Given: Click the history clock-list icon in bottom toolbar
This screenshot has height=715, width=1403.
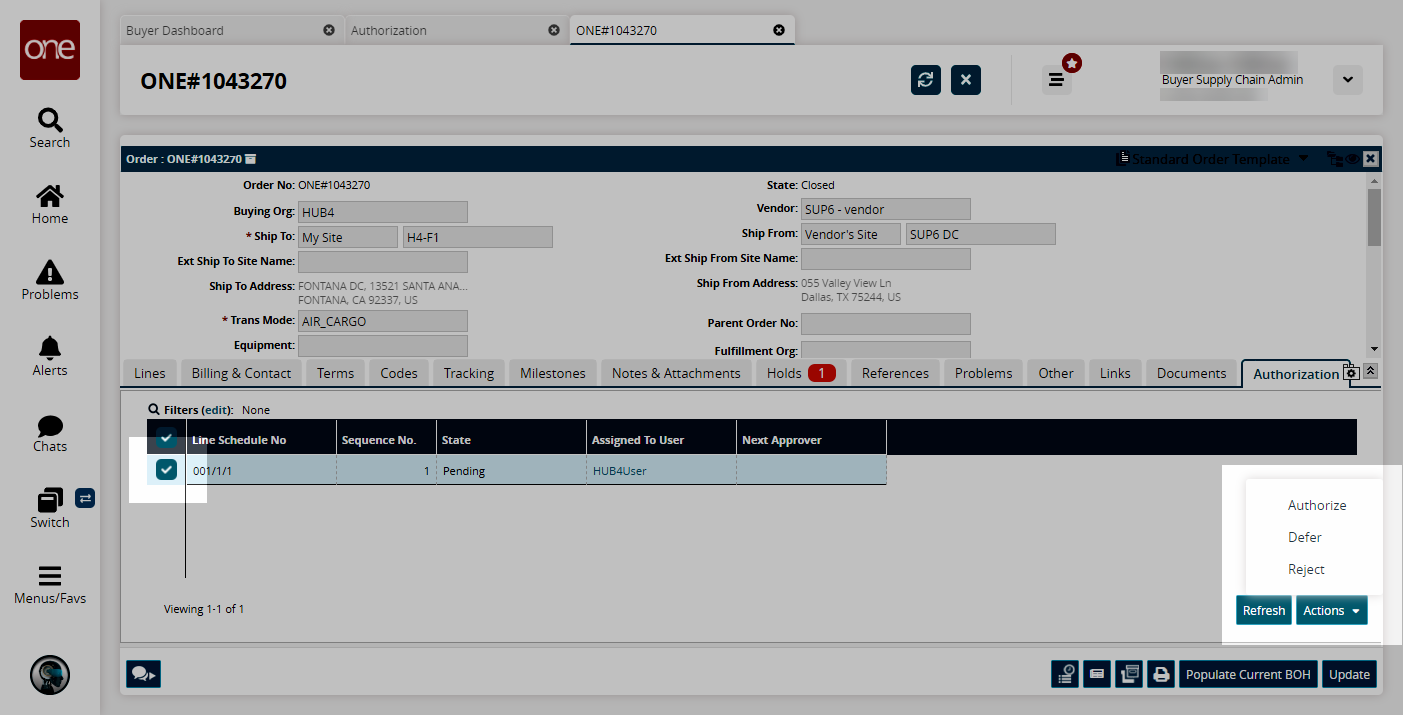Looking at the screenshot, I should (1066, 675).
